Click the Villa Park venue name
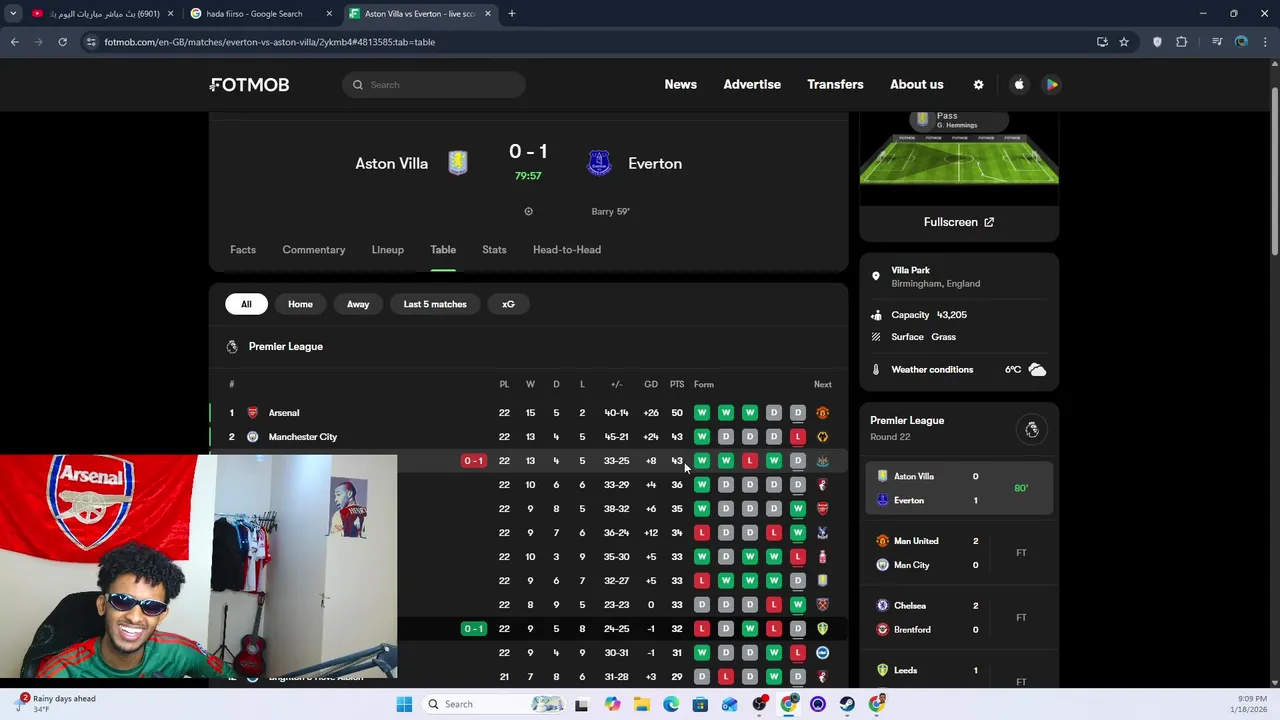 pyautogui.click(x=911, y=270)
